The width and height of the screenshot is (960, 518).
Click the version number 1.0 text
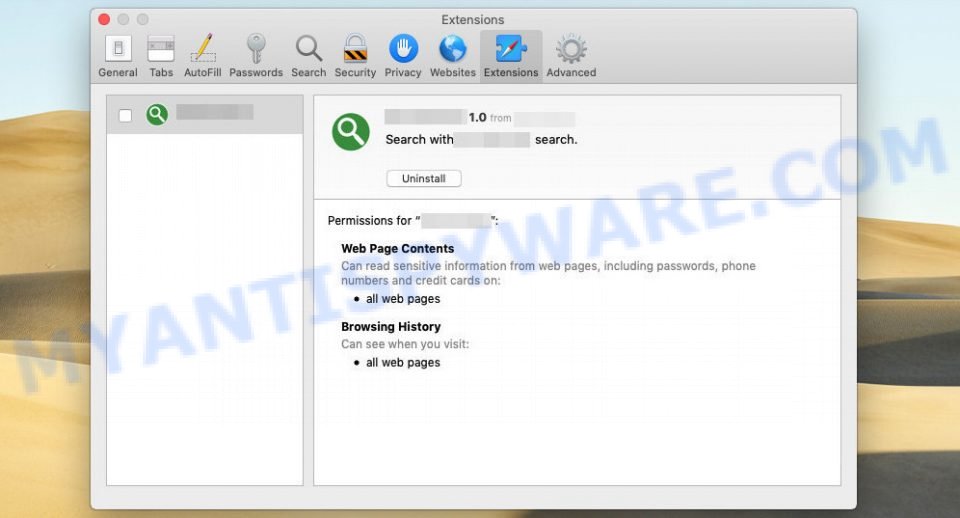tap(478, 117)
